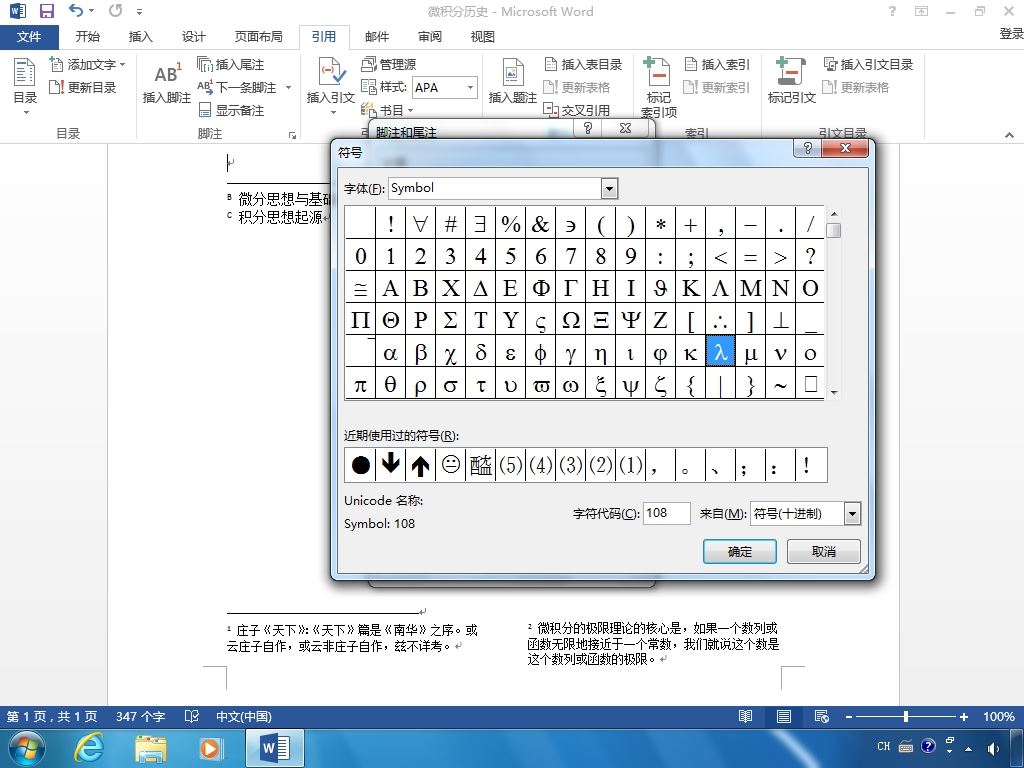The width and height of the screenshot is (1024, 768).
Task: Open the footnote group dialog launcher
Action: [292, 135]
